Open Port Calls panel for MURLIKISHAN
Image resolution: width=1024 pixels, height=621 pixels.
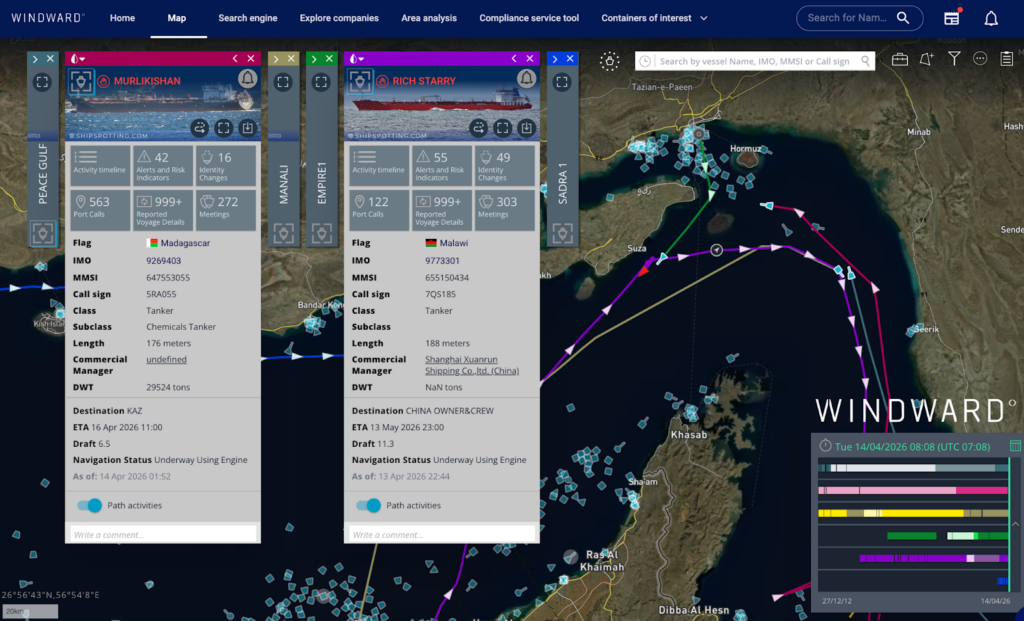pyautogui.click(x=100, y=209)
